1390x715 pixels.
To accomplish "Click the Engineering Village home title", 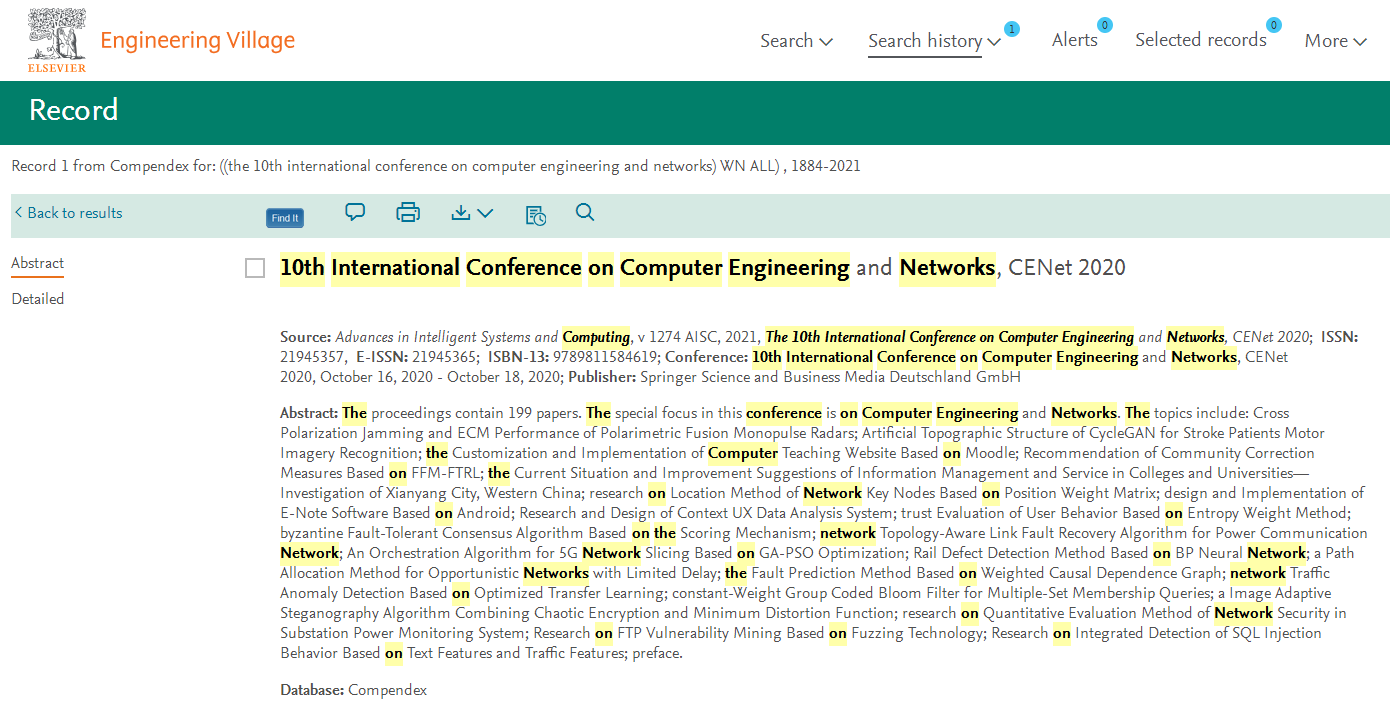I will tap(197, 40).
